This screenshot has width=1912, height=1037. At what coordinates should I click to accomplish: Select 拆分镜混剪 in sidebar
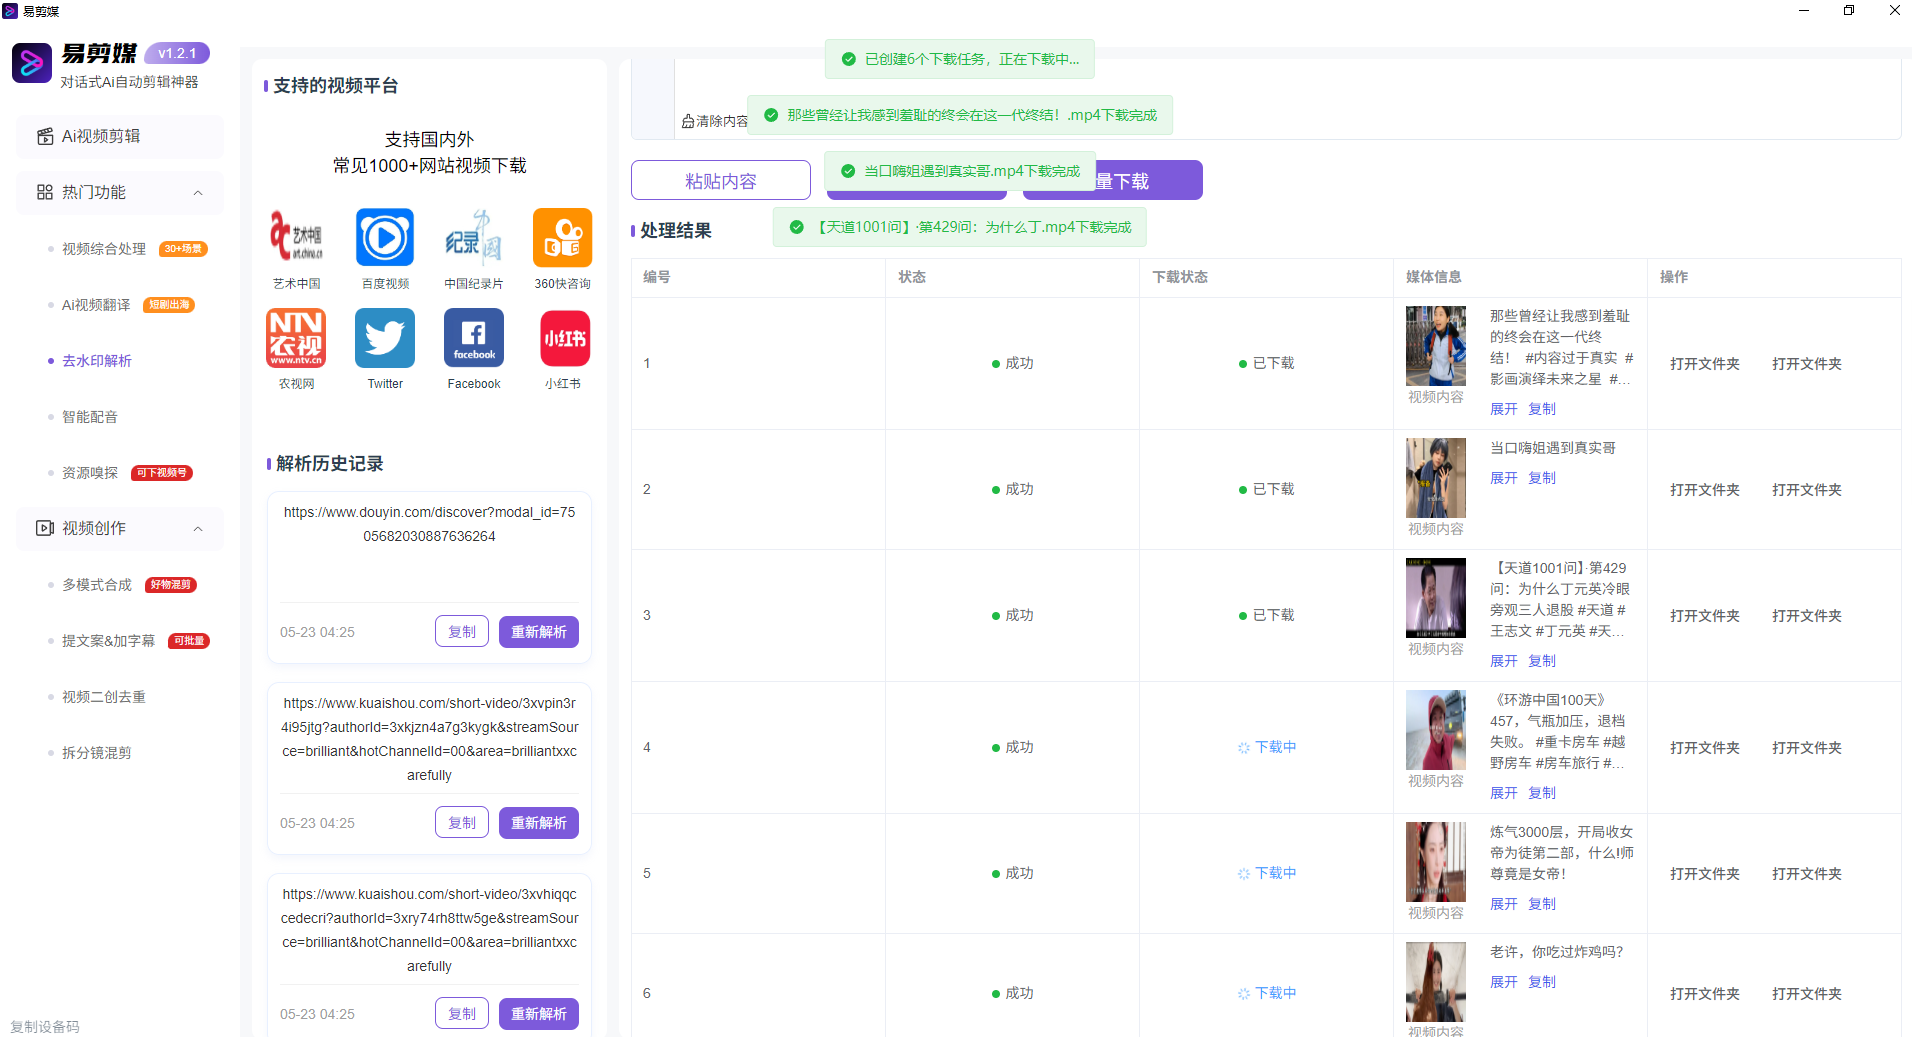point(97,753)
